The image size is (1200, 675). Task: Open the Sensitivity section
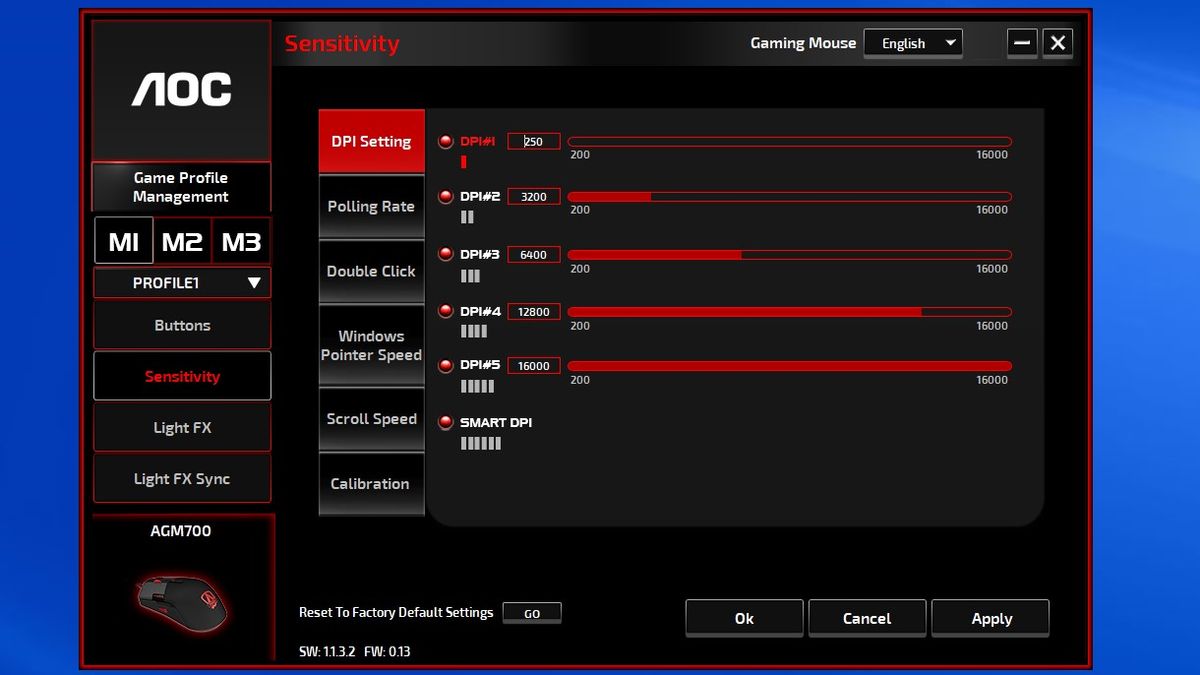(x=182, y=376)
